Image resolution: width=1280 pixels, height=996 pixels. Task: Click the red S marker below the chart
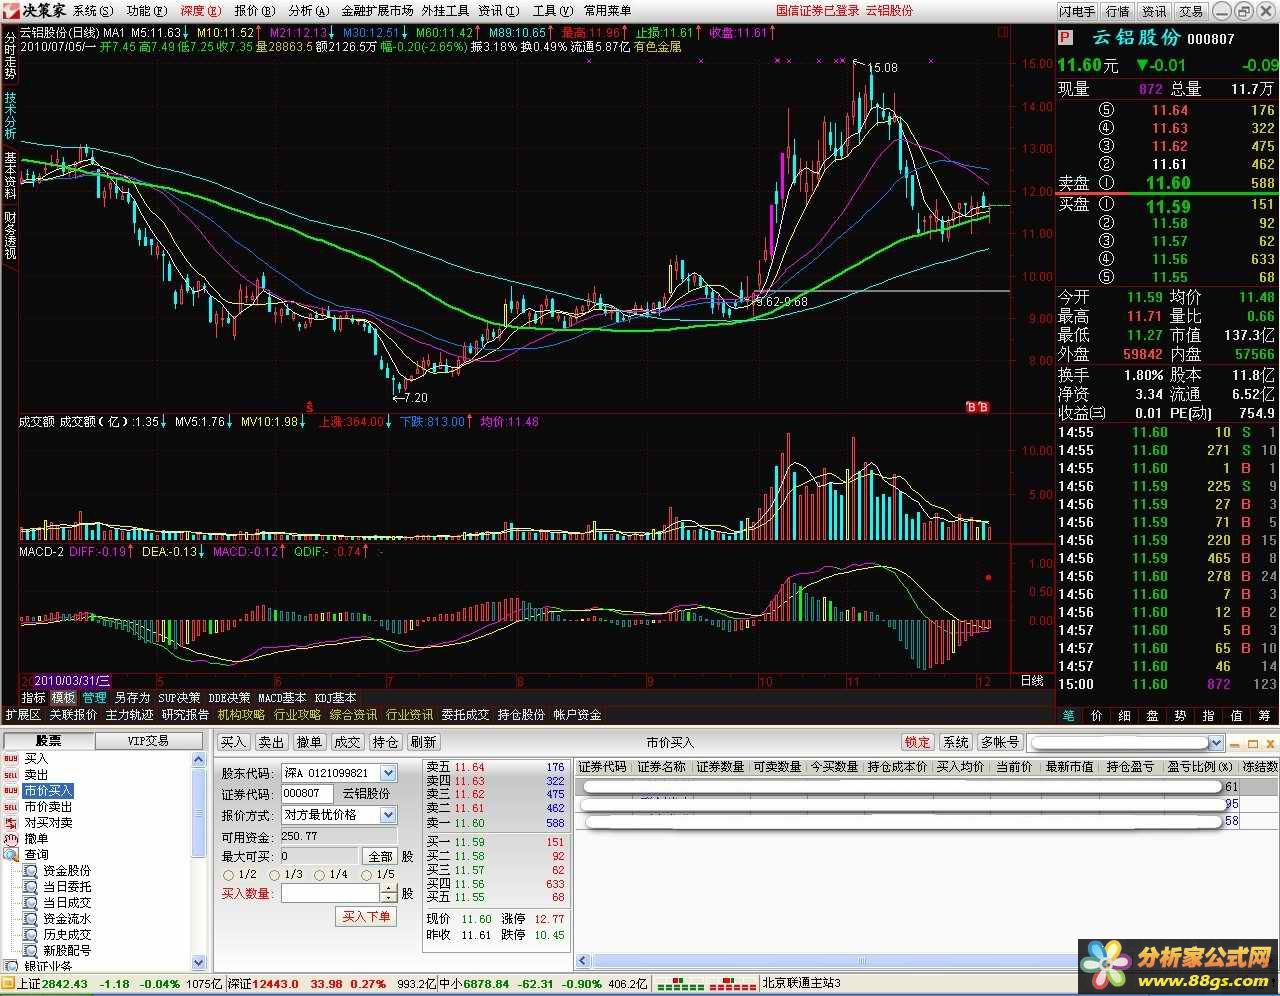click(x=310, y=407)
